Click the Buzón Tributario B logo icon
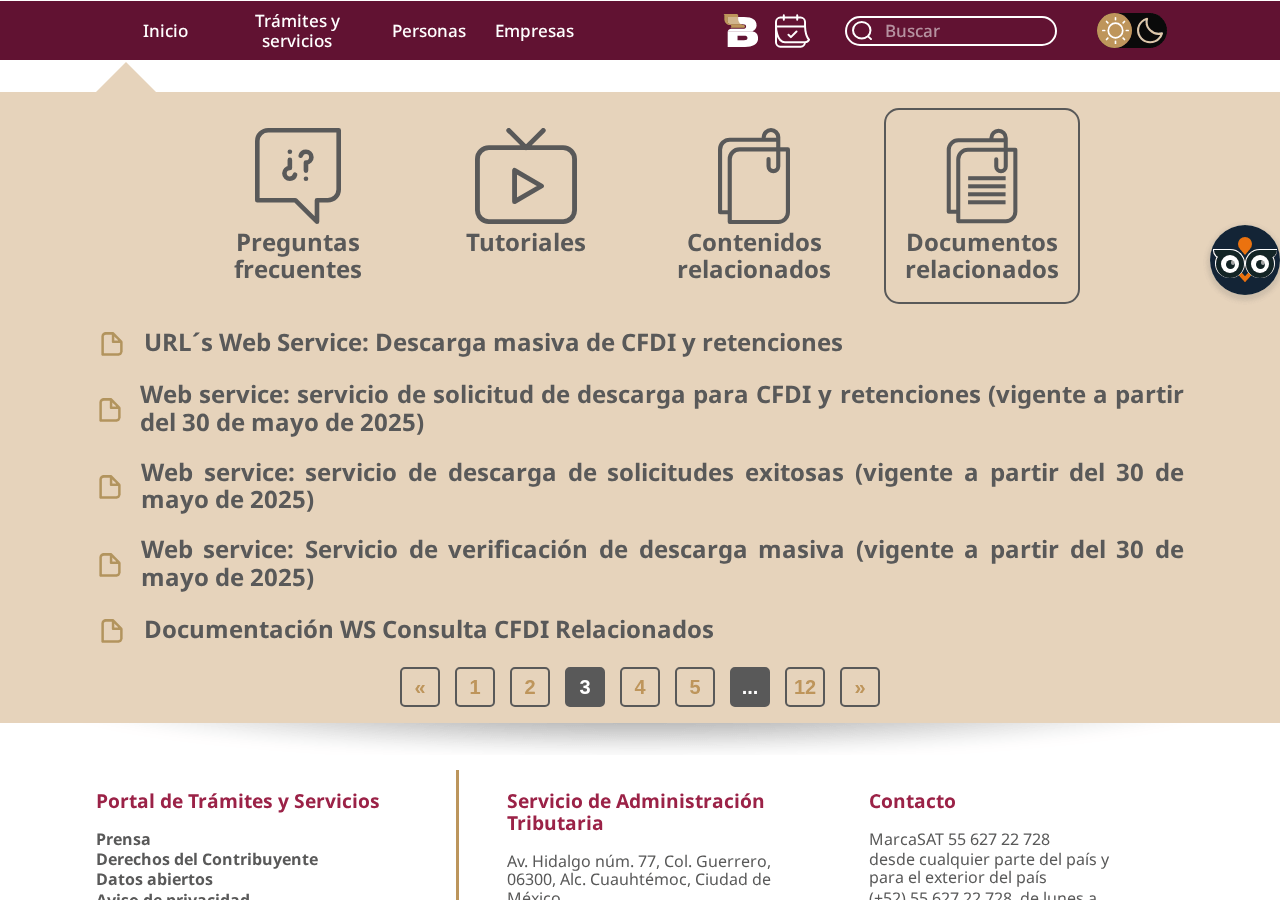The image size is (1280, 900). (x=741, y=31)
